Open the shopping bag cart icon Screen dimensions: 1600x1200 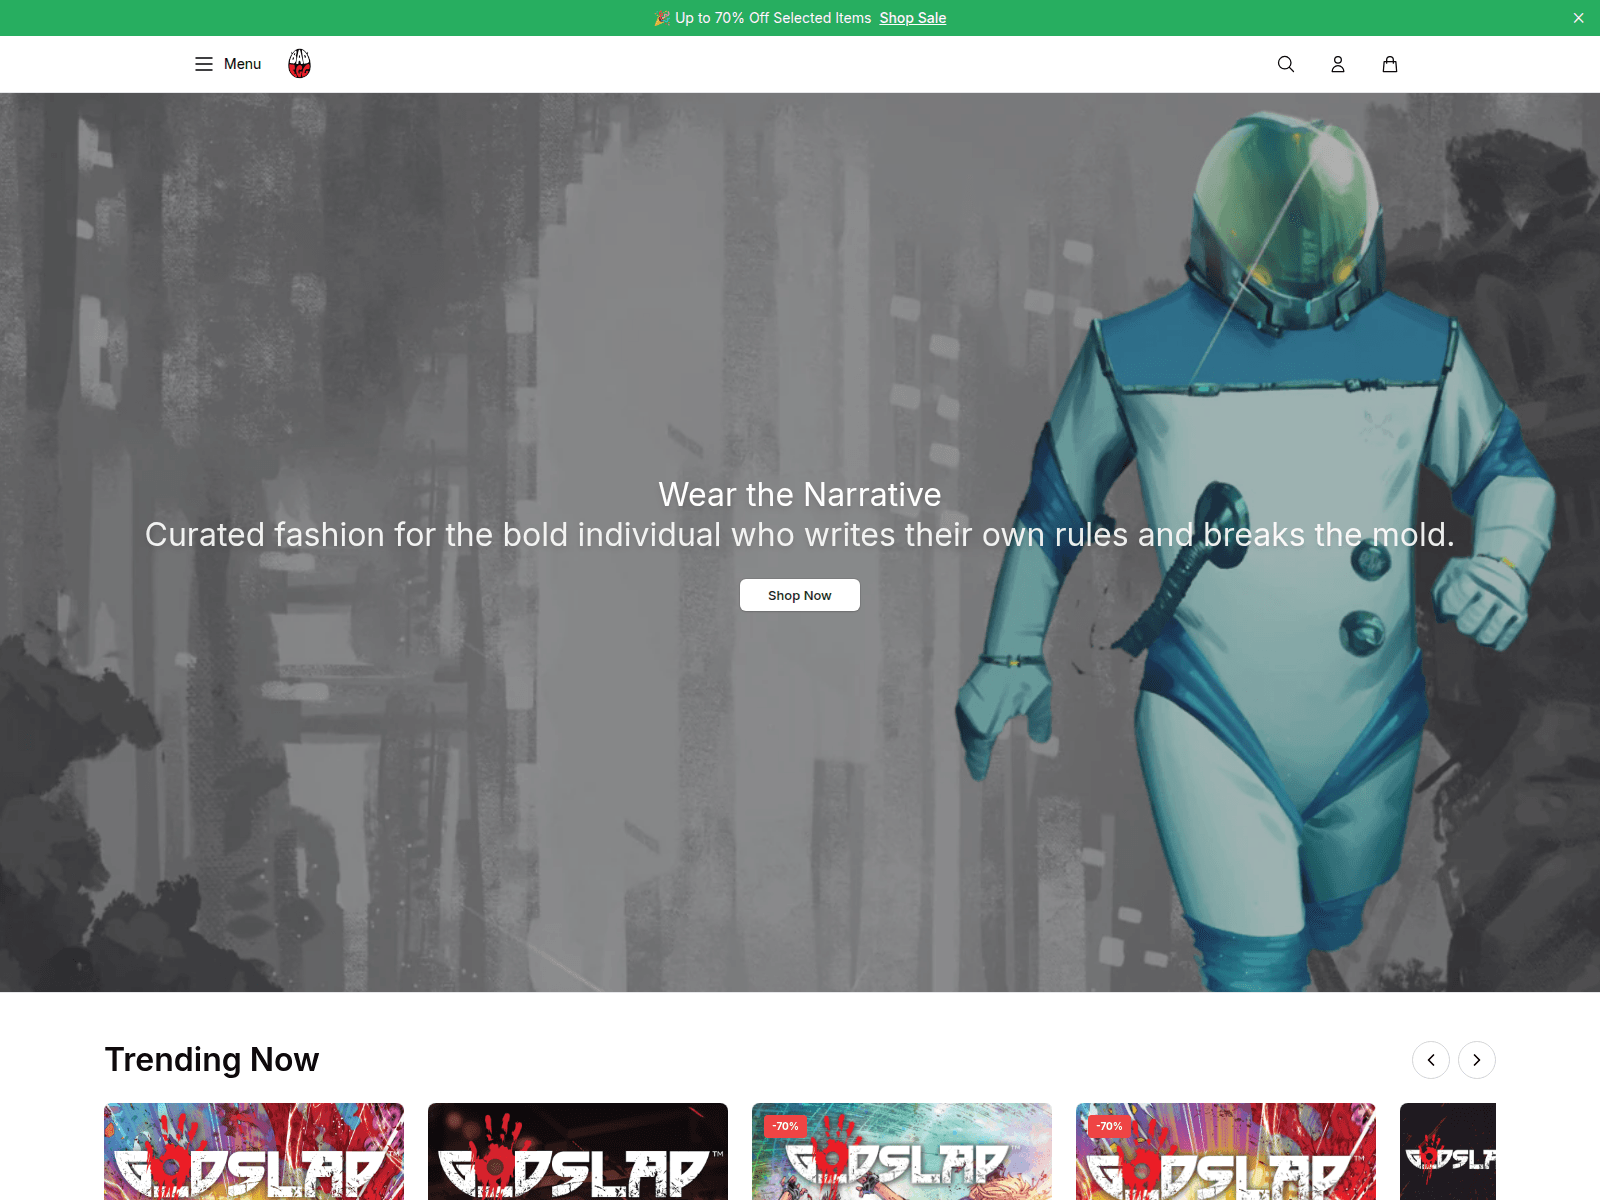[x=1390, y=64]
